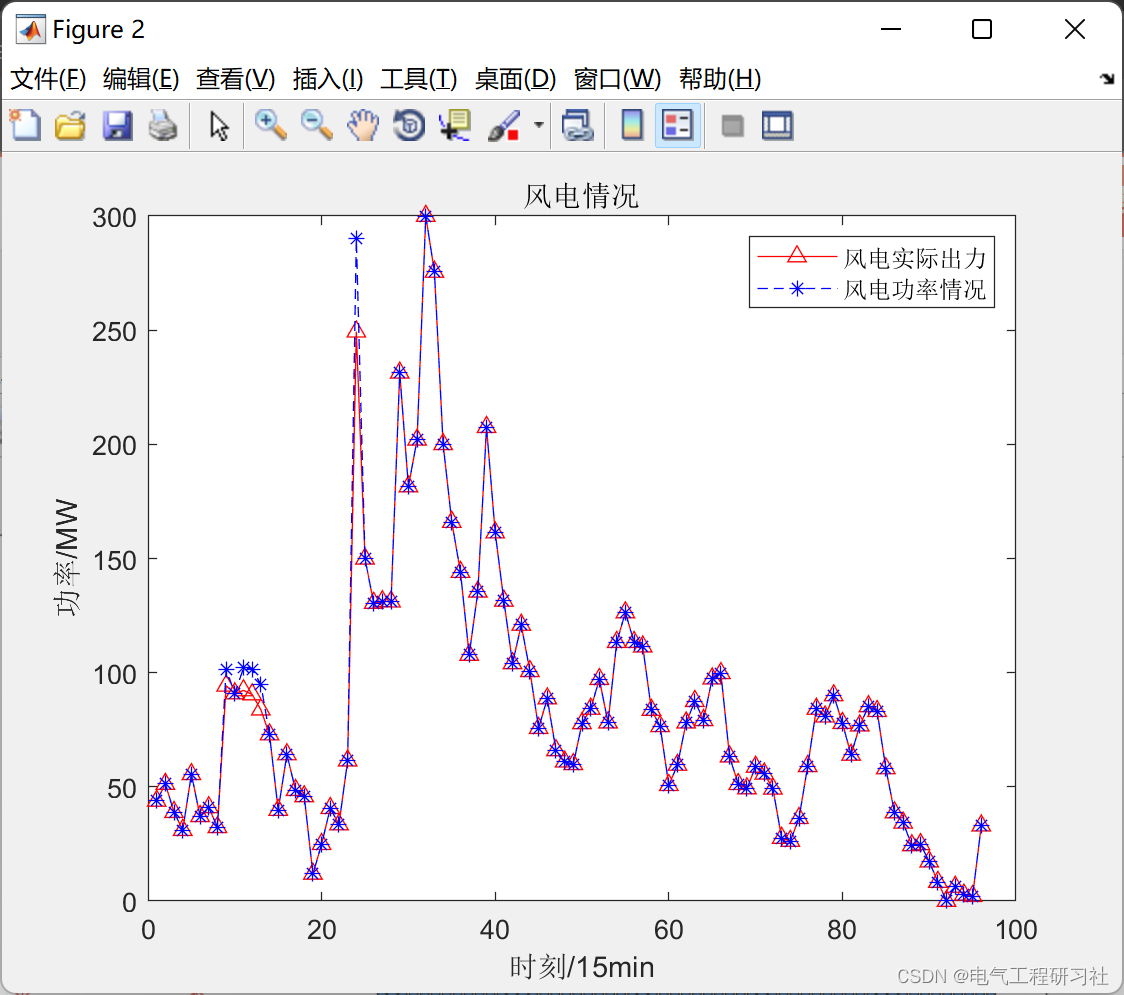Select the Edit Plot arrow tool

[x=219, y=125]
